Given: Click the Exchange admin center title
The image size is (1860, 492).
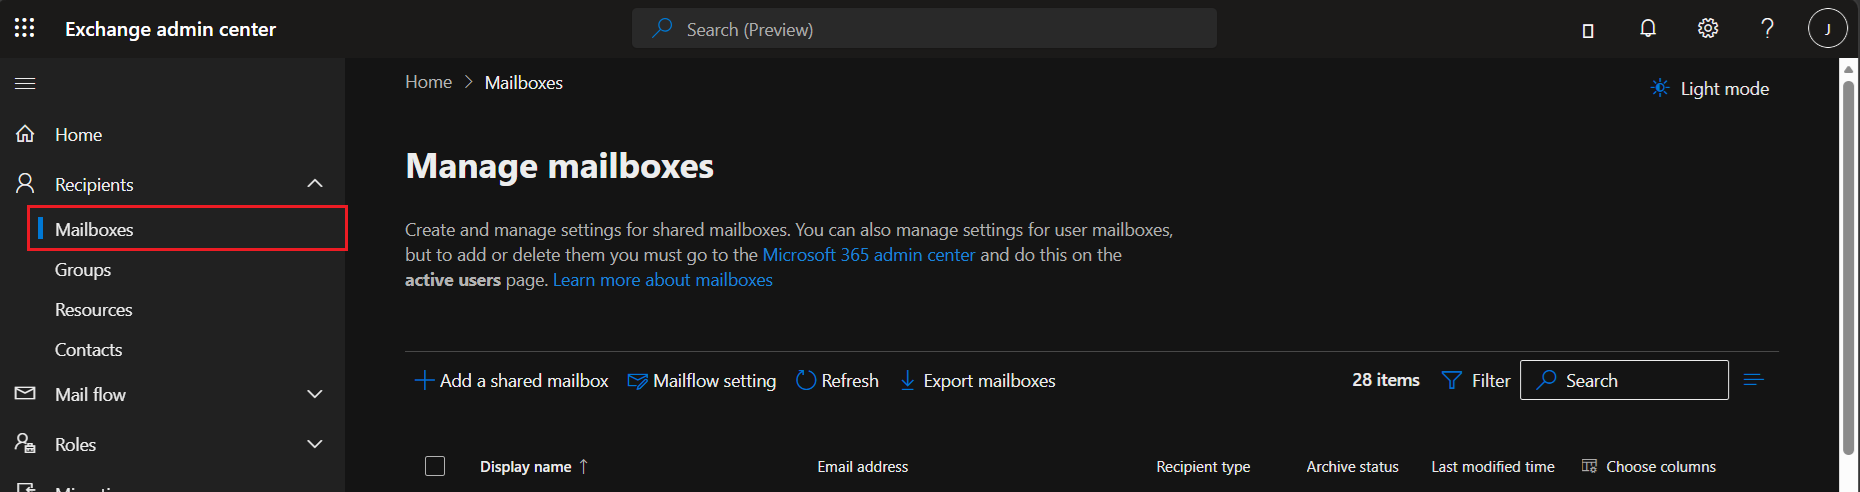Looking at the screenshot, I should [170, 29].
